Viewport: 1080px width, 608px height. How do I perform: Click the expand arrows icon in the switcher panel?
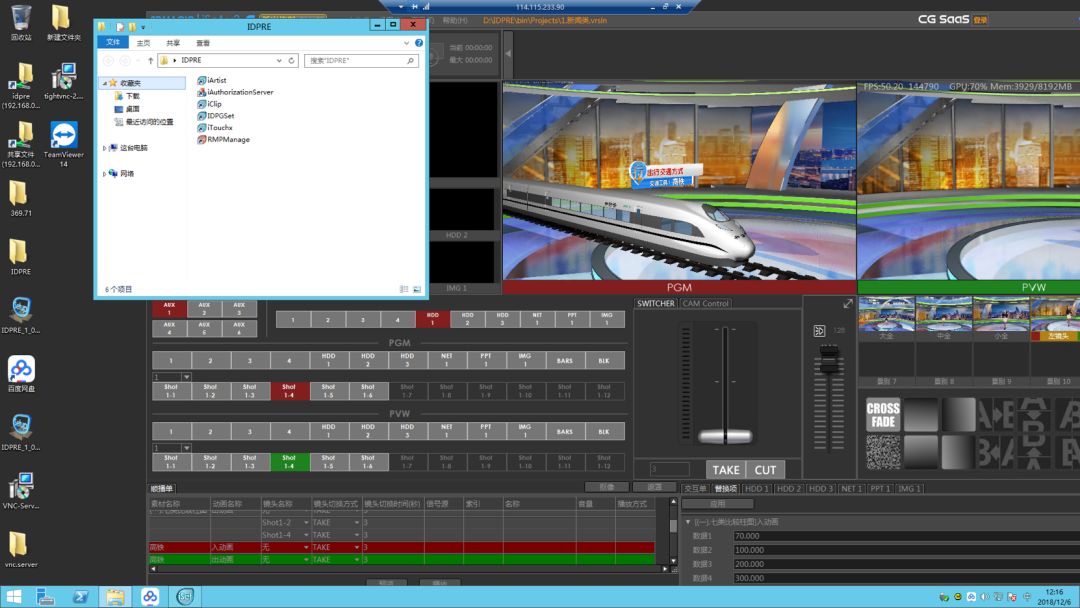tap(848, 304)
